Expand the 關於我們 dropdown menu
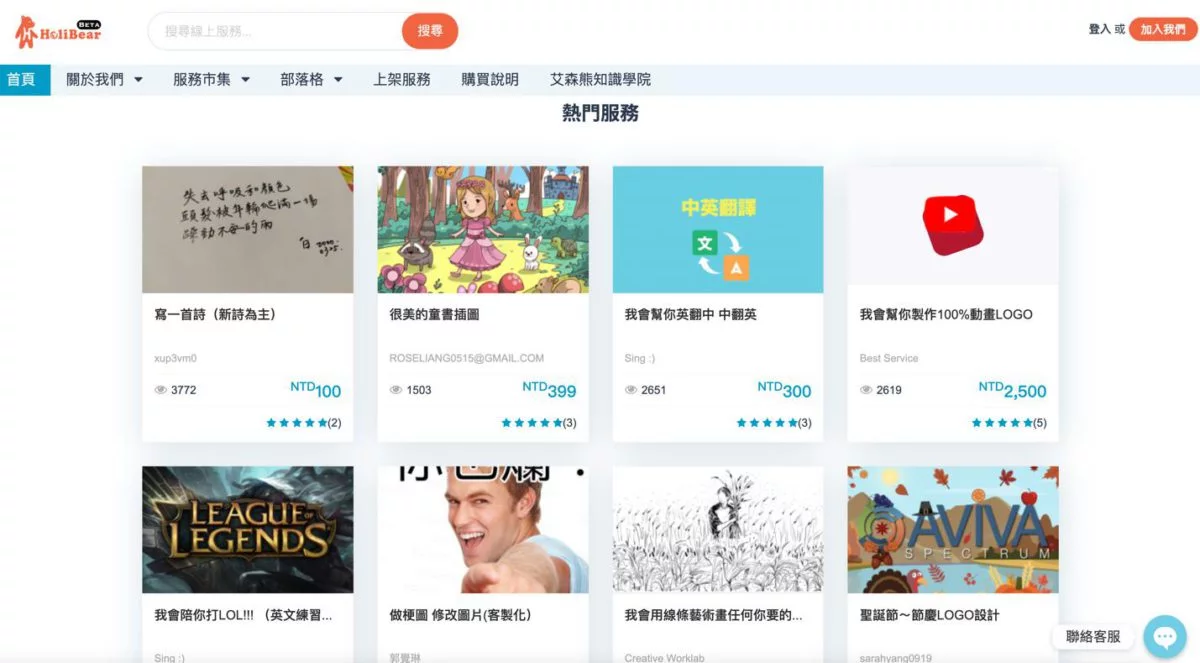This screenshot has height=663, width=1200. click(x=104, y=79)
